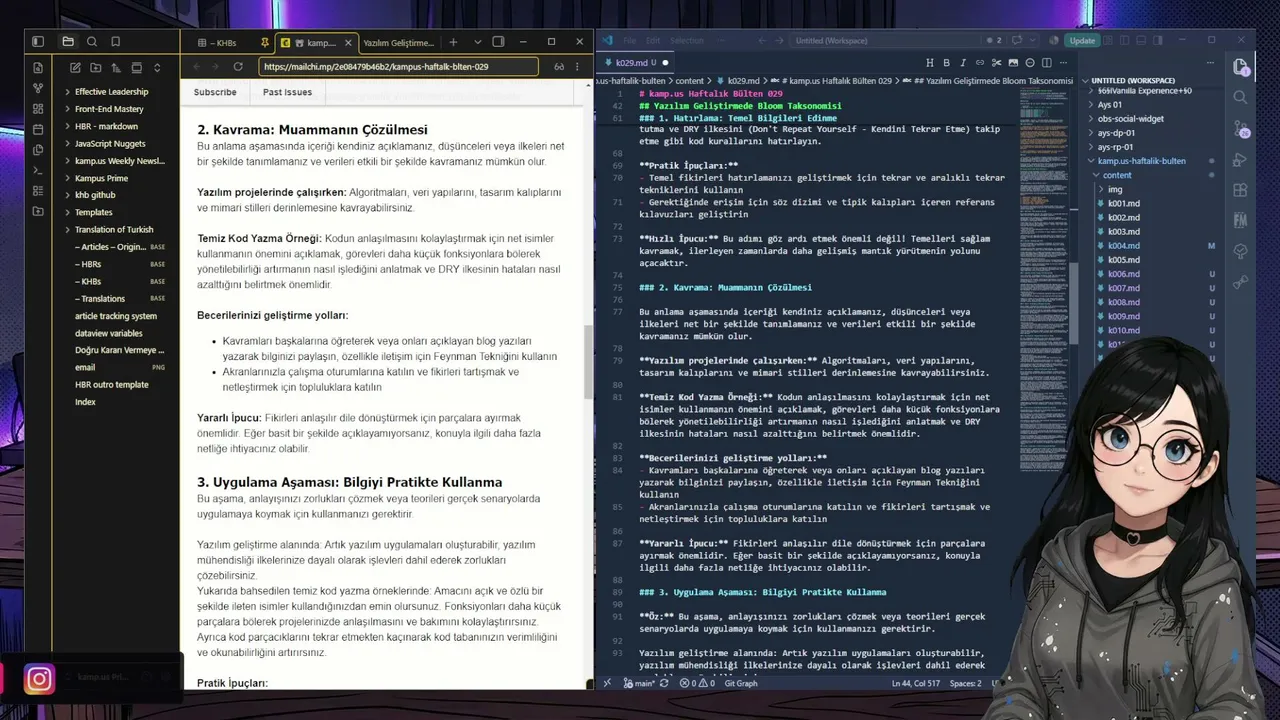Create new folder in Obsidian explorer

[96, 68]
